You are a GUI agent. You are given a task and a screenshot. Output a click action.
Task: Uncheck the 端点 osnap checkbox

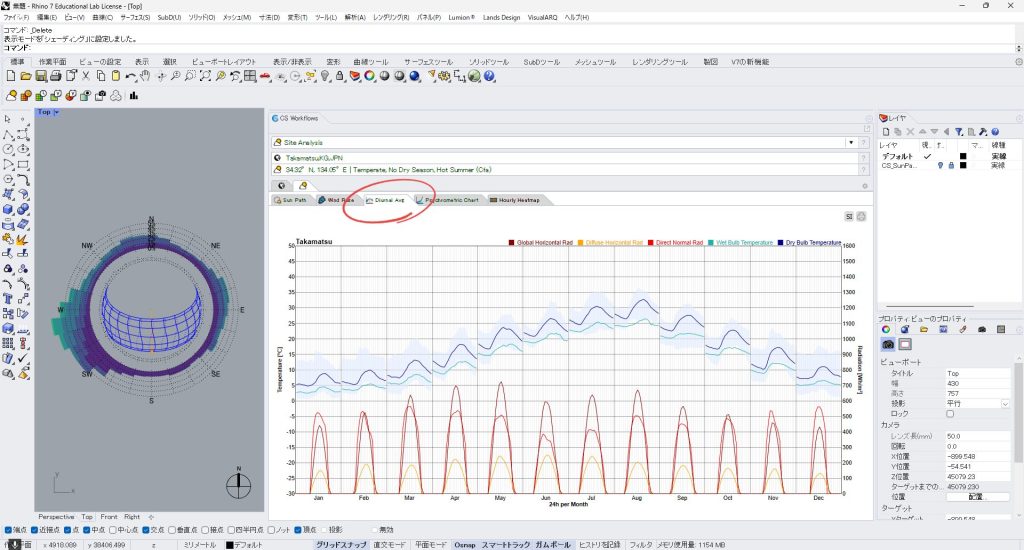[9, 529]
